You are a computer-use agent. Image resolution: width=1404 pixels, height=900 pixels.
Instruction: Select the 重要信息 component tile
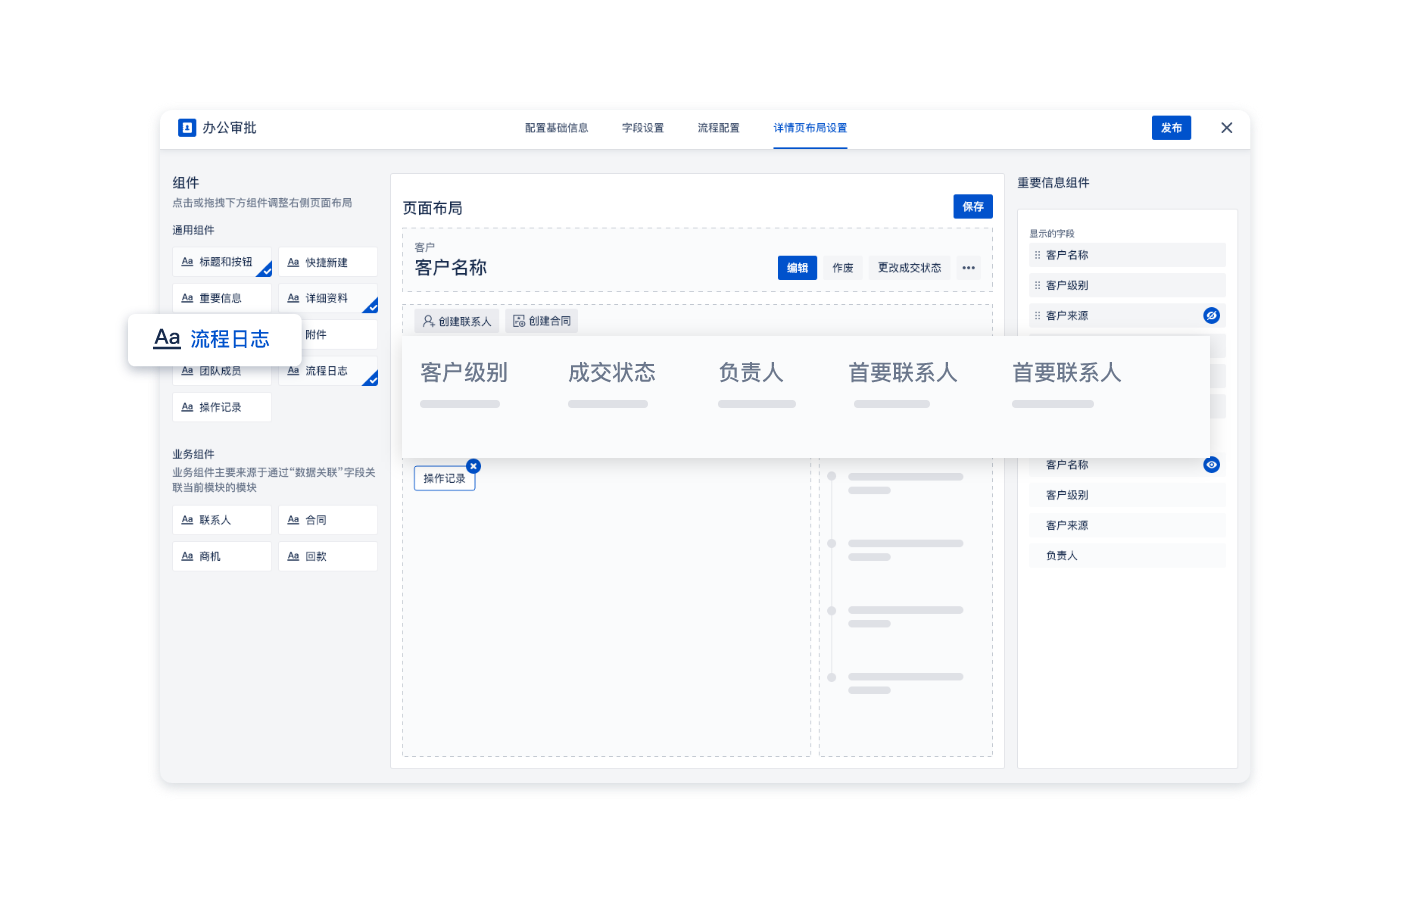pos(221,298)
